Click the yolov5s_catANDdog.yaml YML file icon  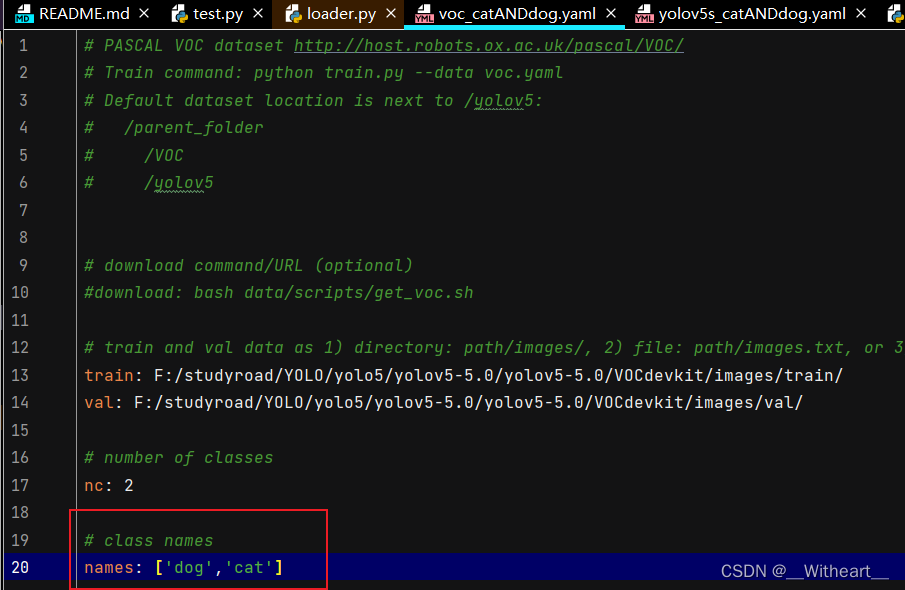tap(644, 14)
